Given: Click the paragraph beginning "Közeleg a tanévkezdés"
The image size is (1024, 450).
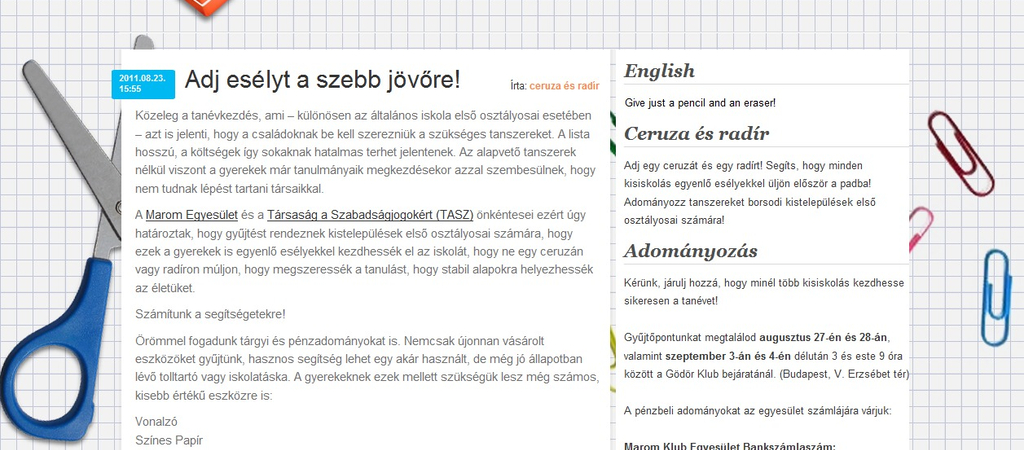Looking at the screenshot, I should pyautogui.click(x=366, y=152).
